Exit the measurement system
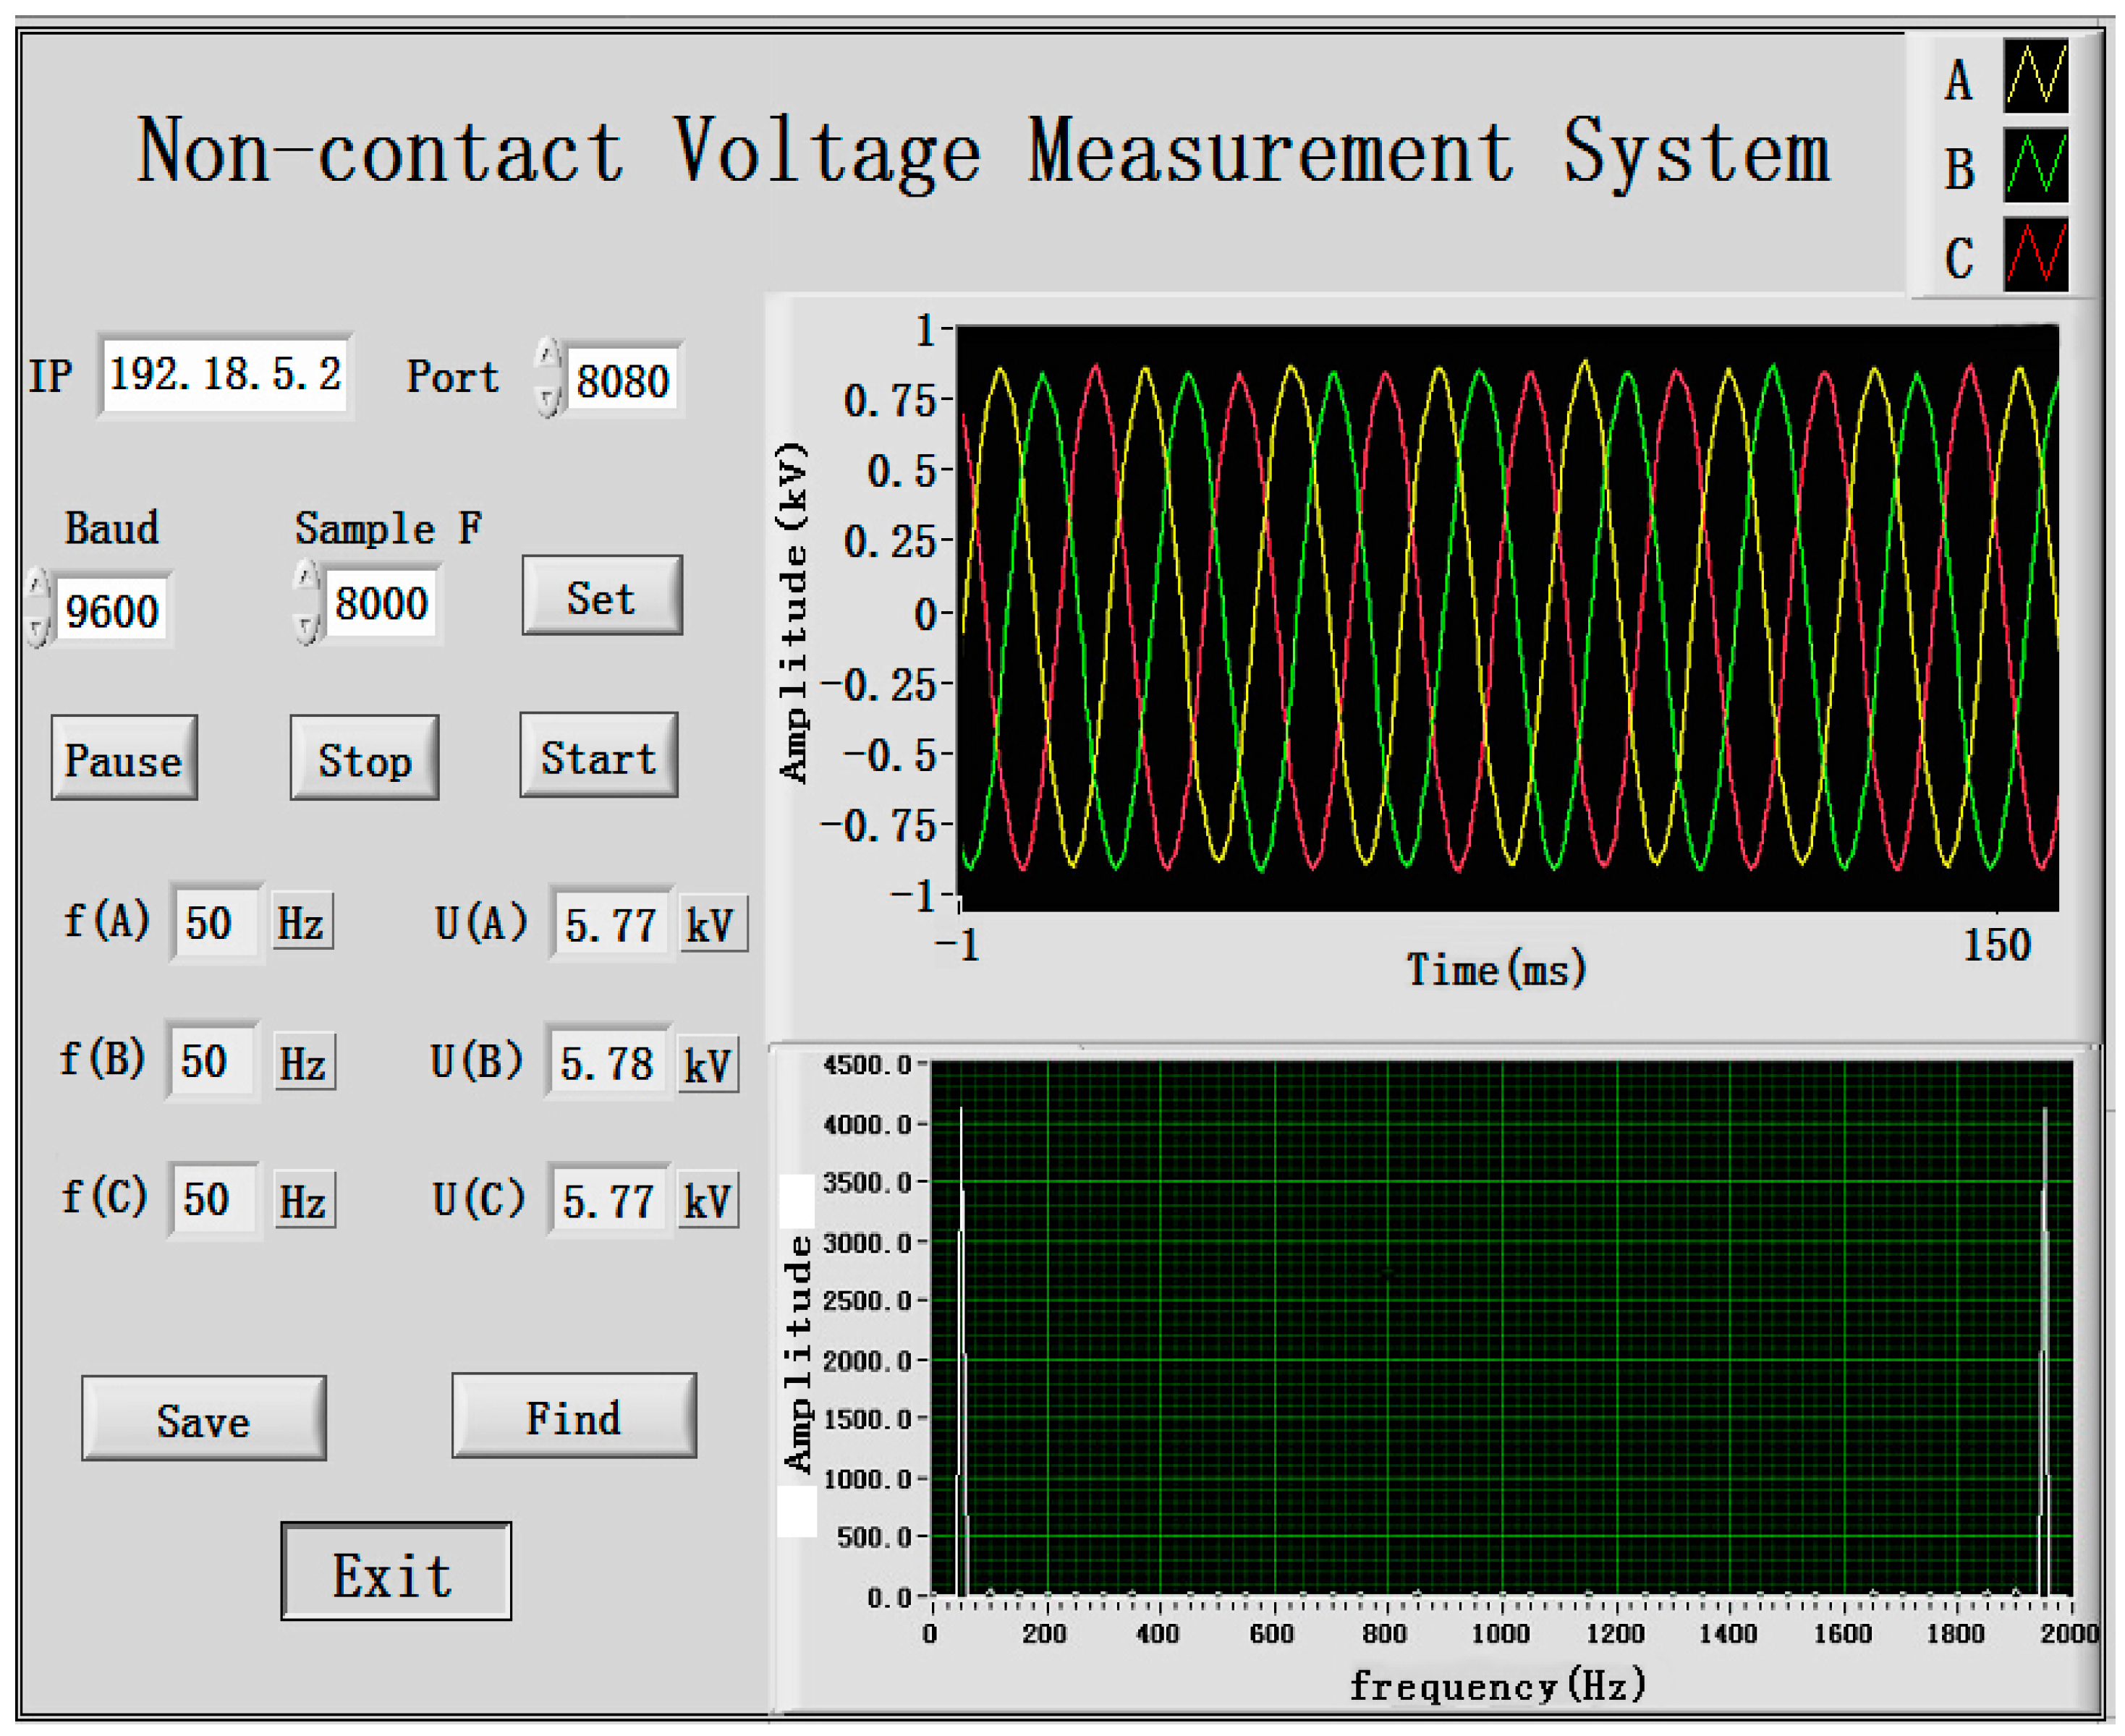The image size is (2125, 1736). 395,1572
